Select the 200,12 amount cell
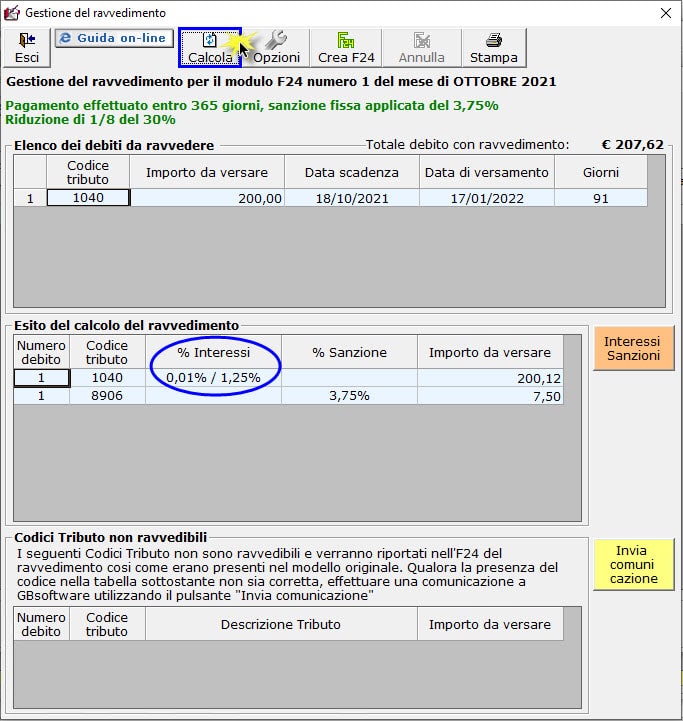The image size is (683, 721). [490, 378]
